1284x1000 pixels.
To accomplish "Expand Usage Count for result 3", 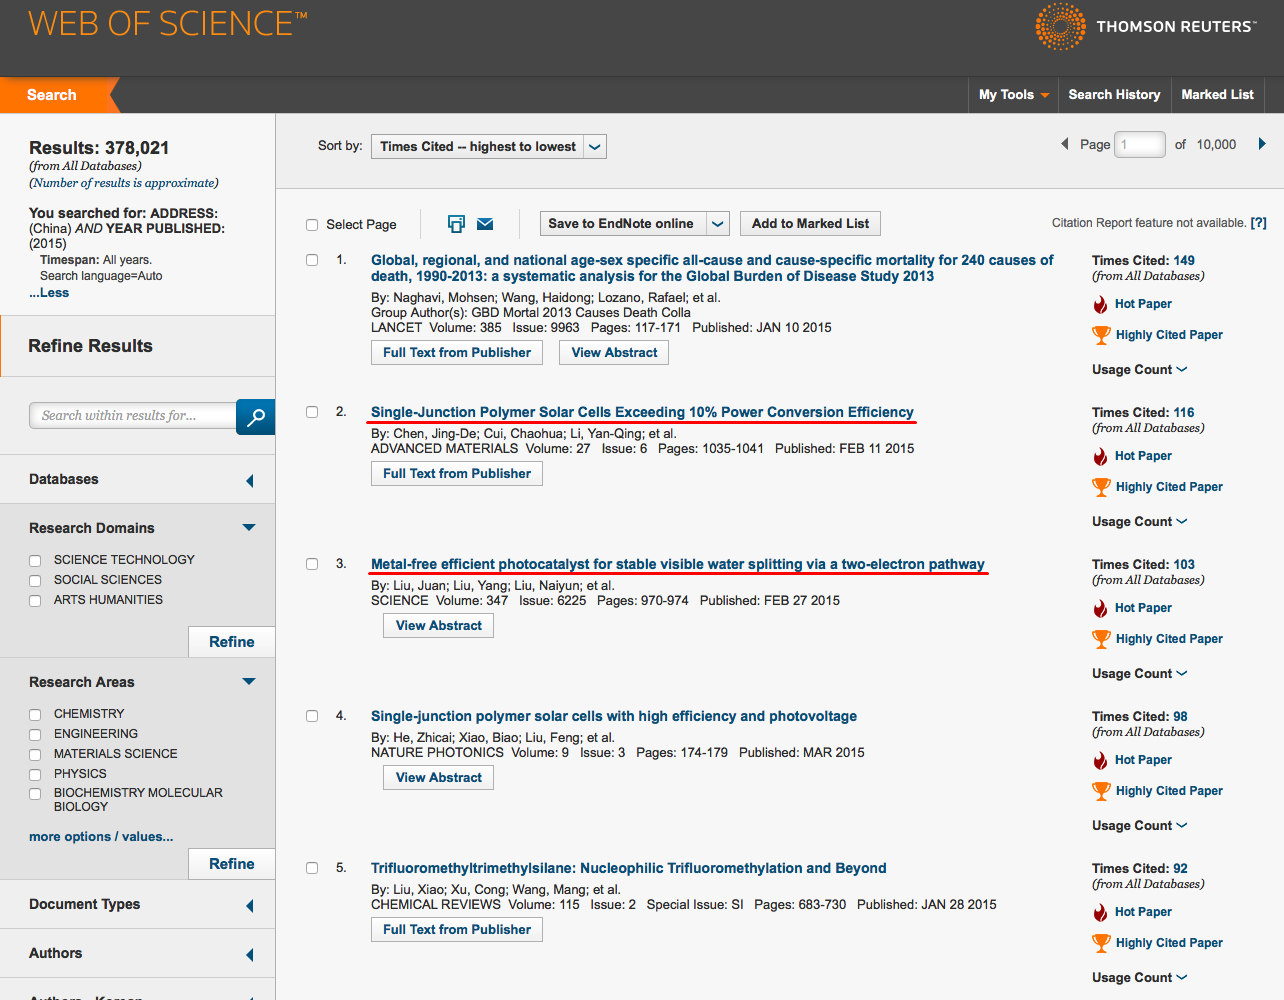I will pyautogui.click(x=1139, y=674).
